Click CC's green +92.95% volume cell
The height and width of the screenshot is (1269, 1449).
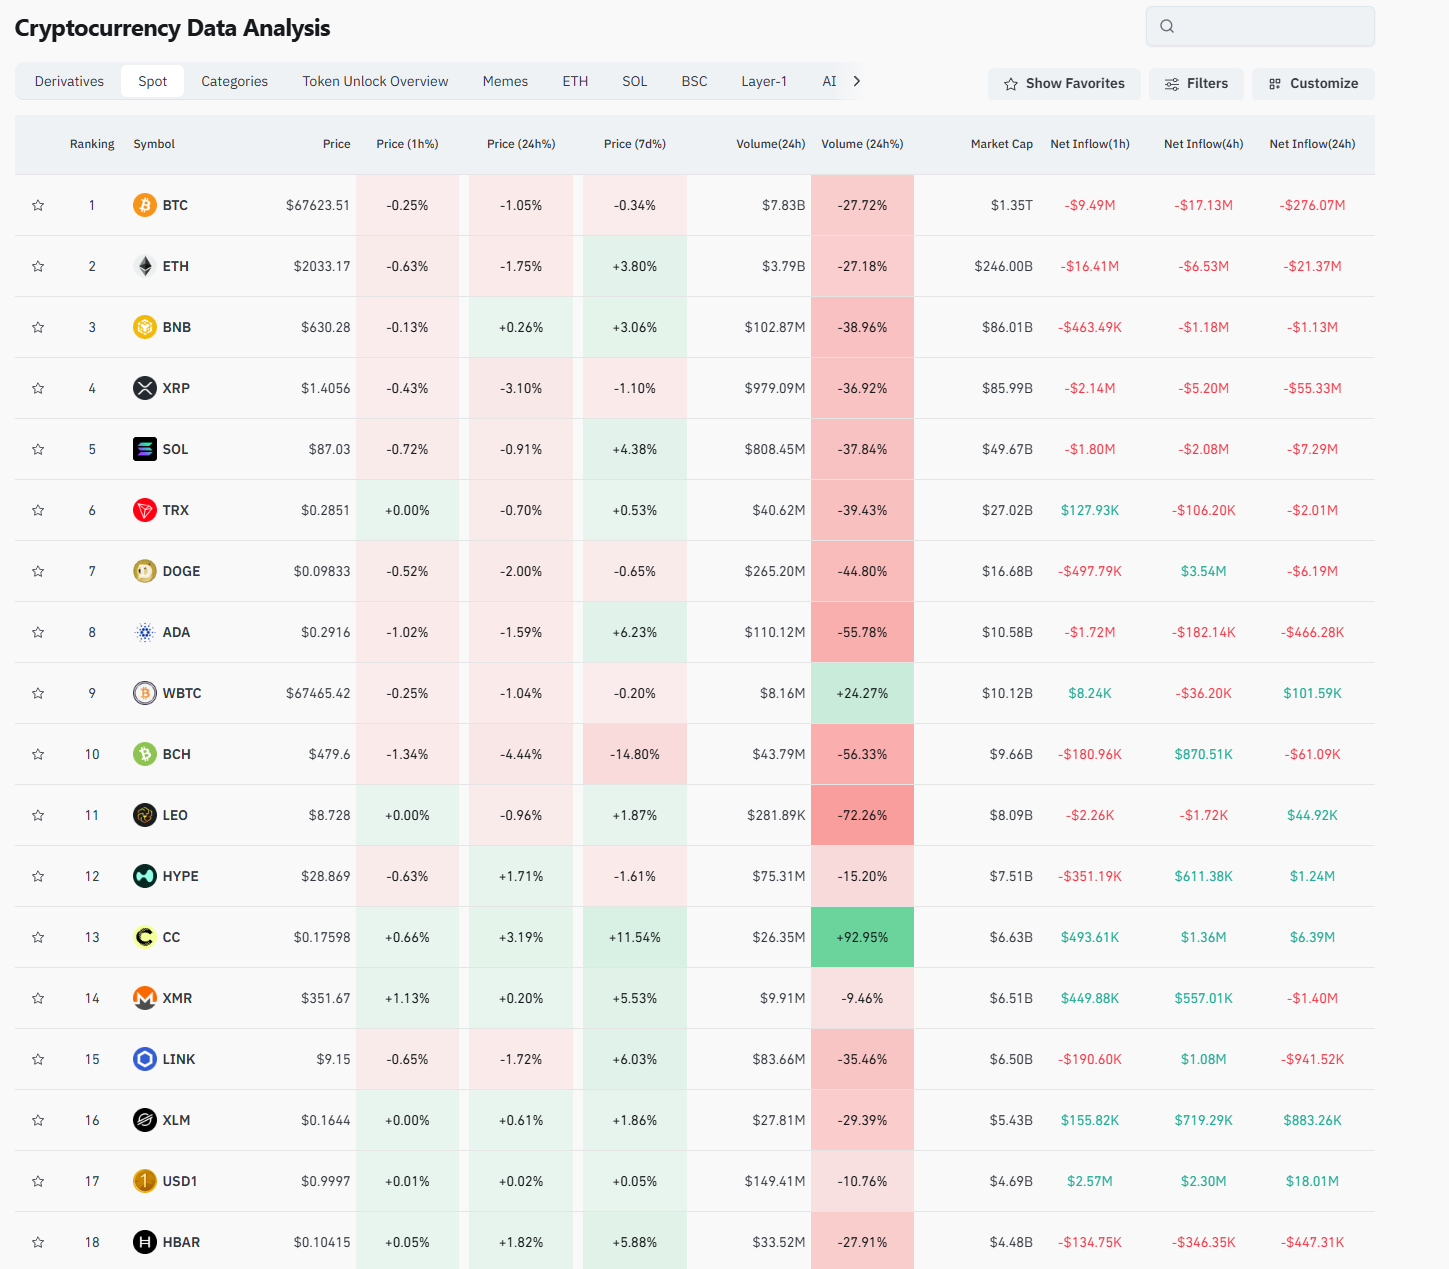[862, 937]
